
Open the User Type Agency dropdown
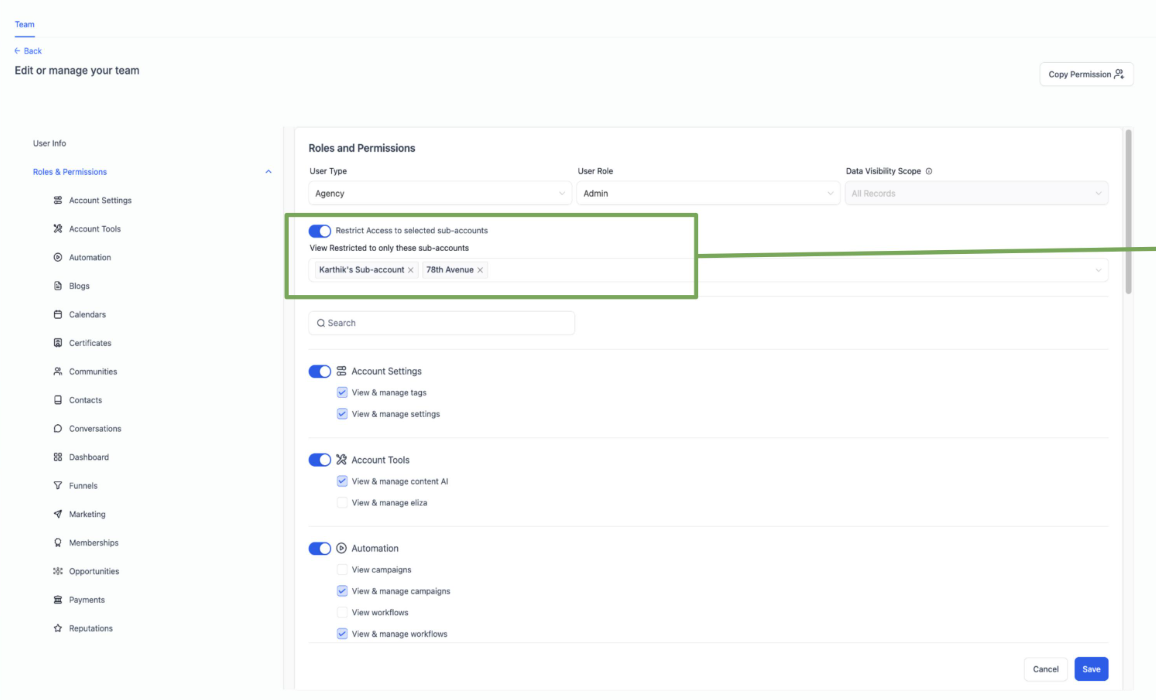(x=439, y=193)
